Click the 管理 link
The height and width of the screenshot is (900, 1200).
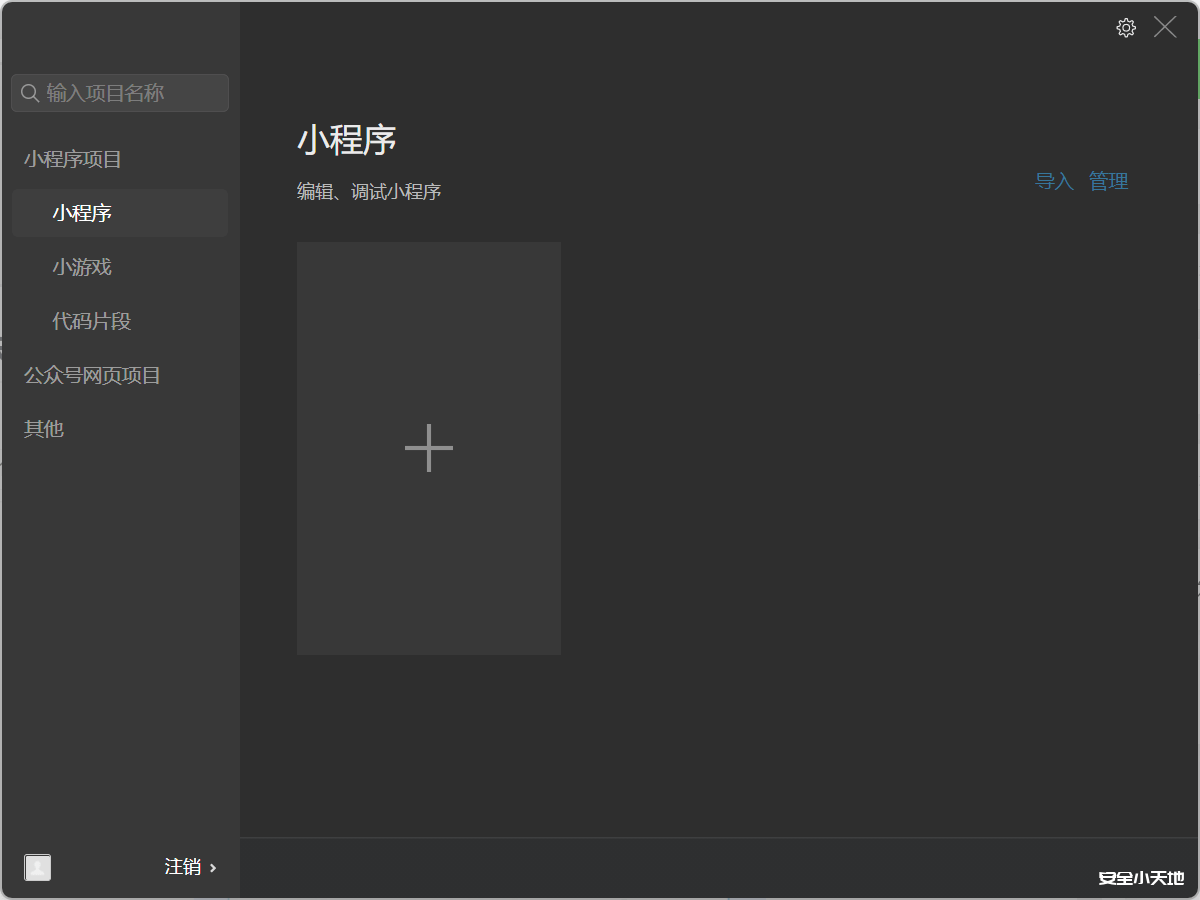(x=1108, y=181)
